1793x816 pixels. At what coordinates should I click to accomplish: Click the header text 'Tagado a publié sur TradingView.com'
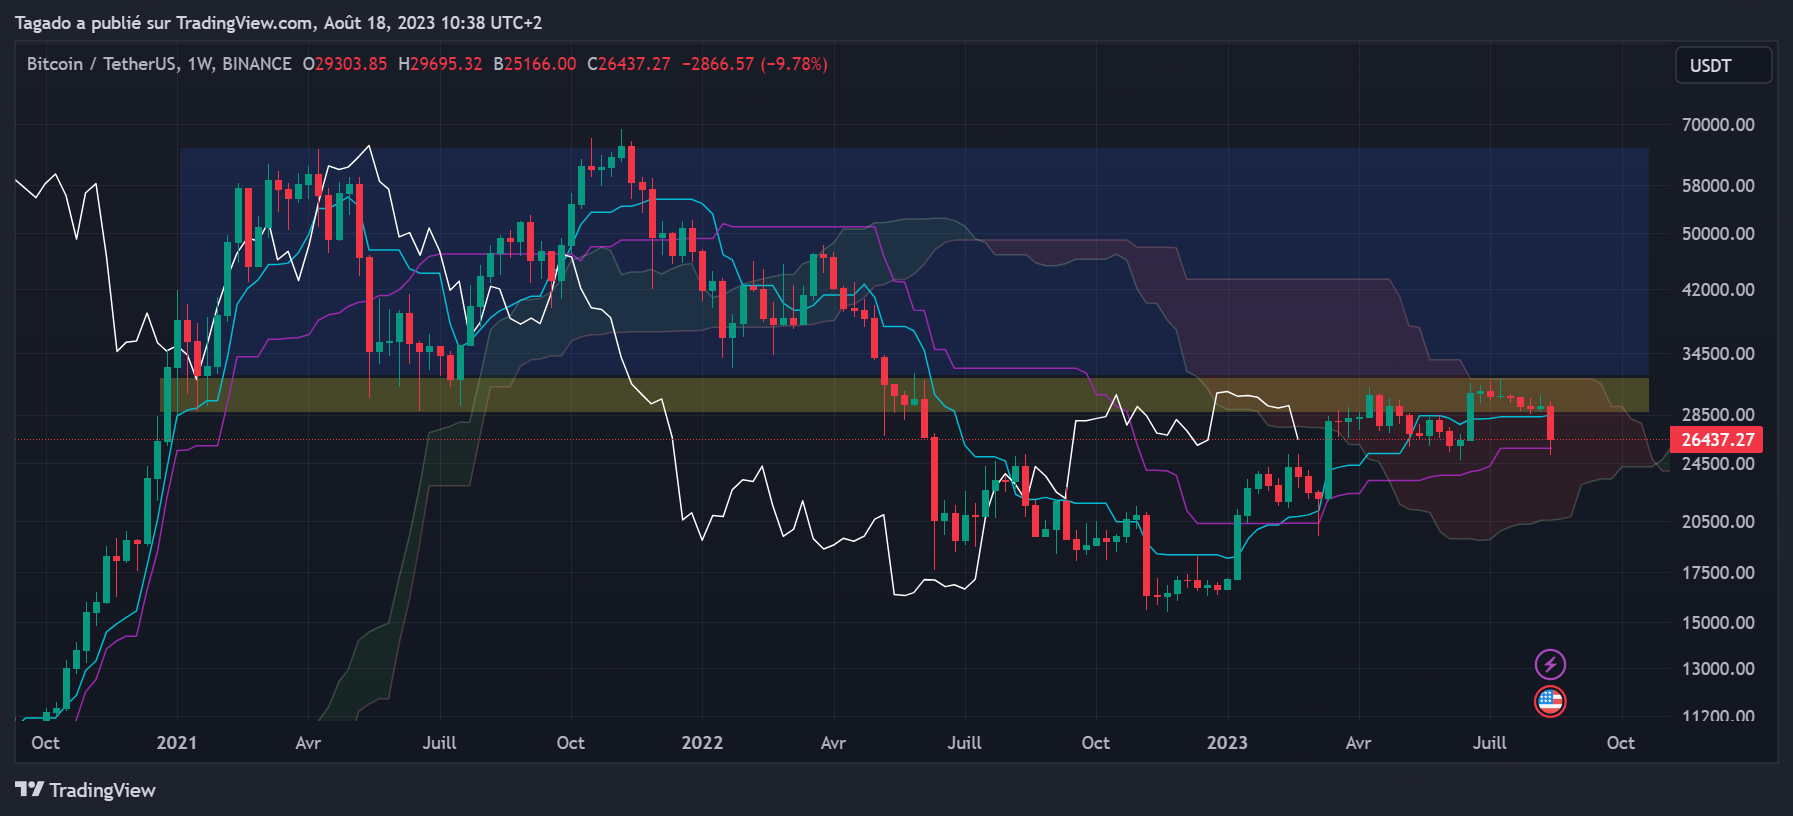pyautogui.click(x=165, y=22)
